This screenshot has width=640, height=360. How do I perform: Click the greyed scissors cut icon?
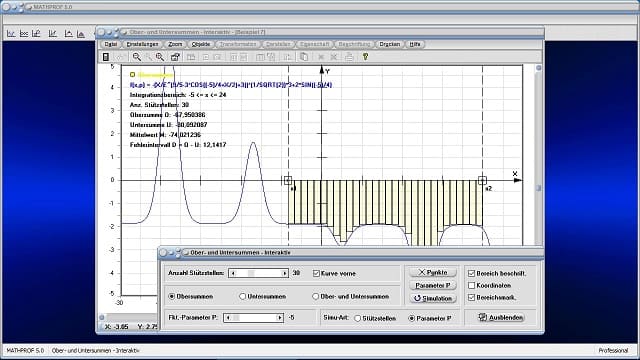pyautogui.click(x=334, y=57)
